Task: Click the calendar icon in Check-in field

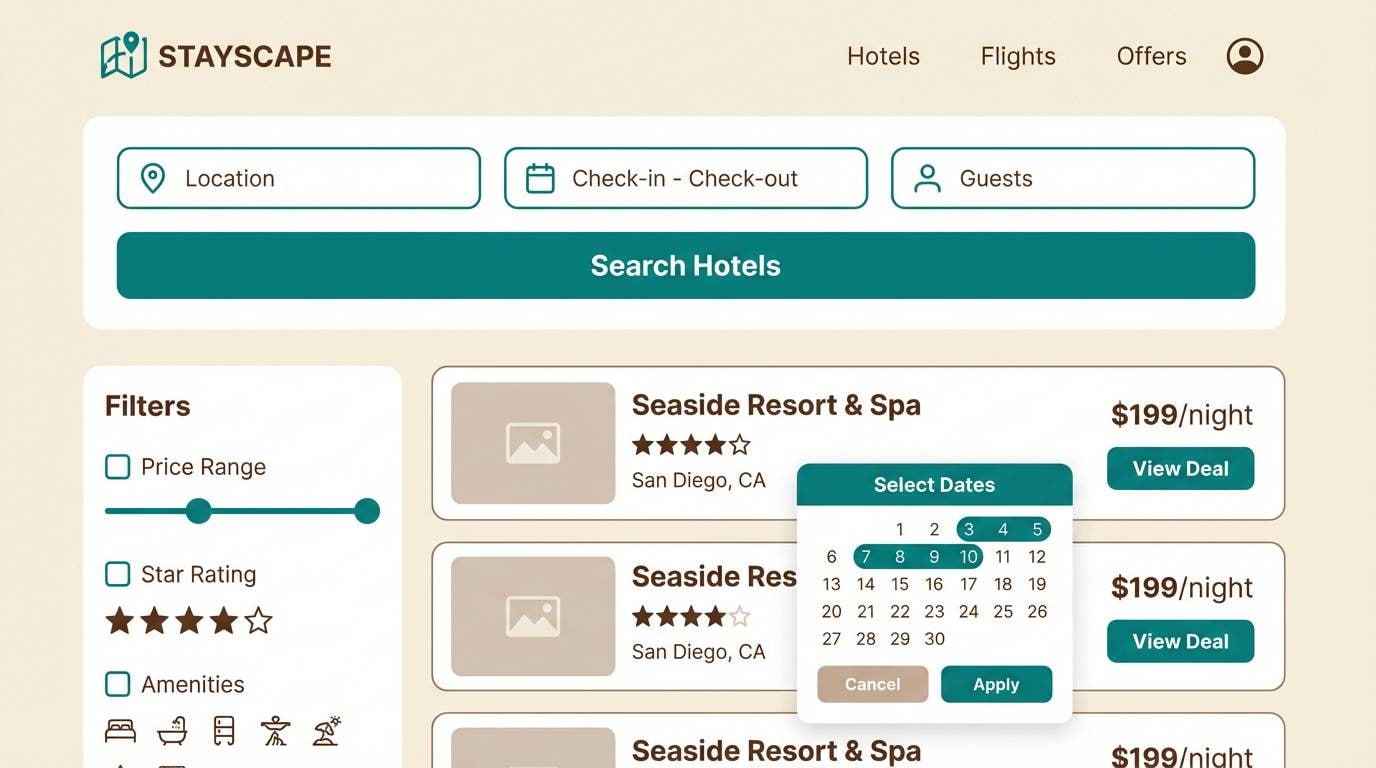Action: [x=540, y=177]
